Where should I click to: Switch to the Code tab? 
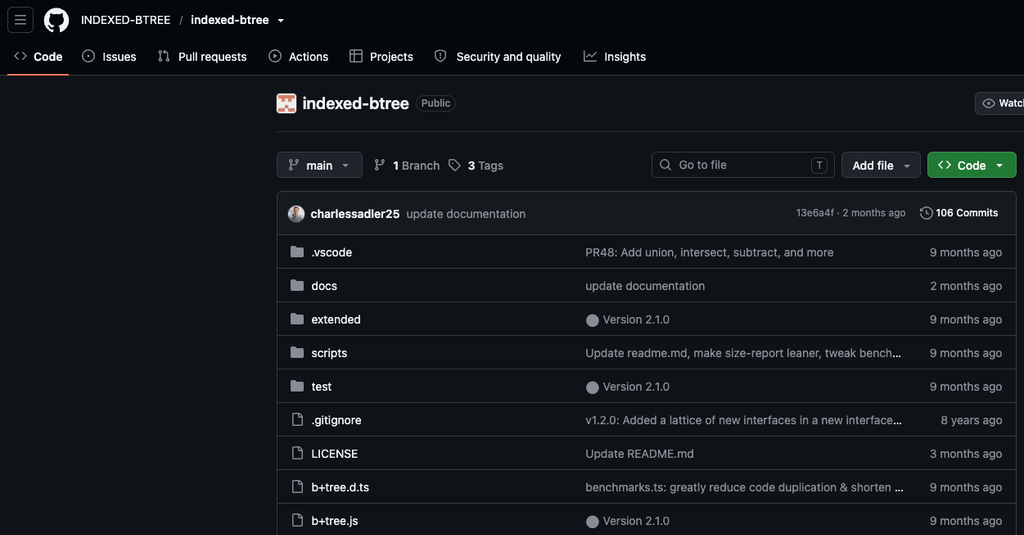[x=39, y=57]
